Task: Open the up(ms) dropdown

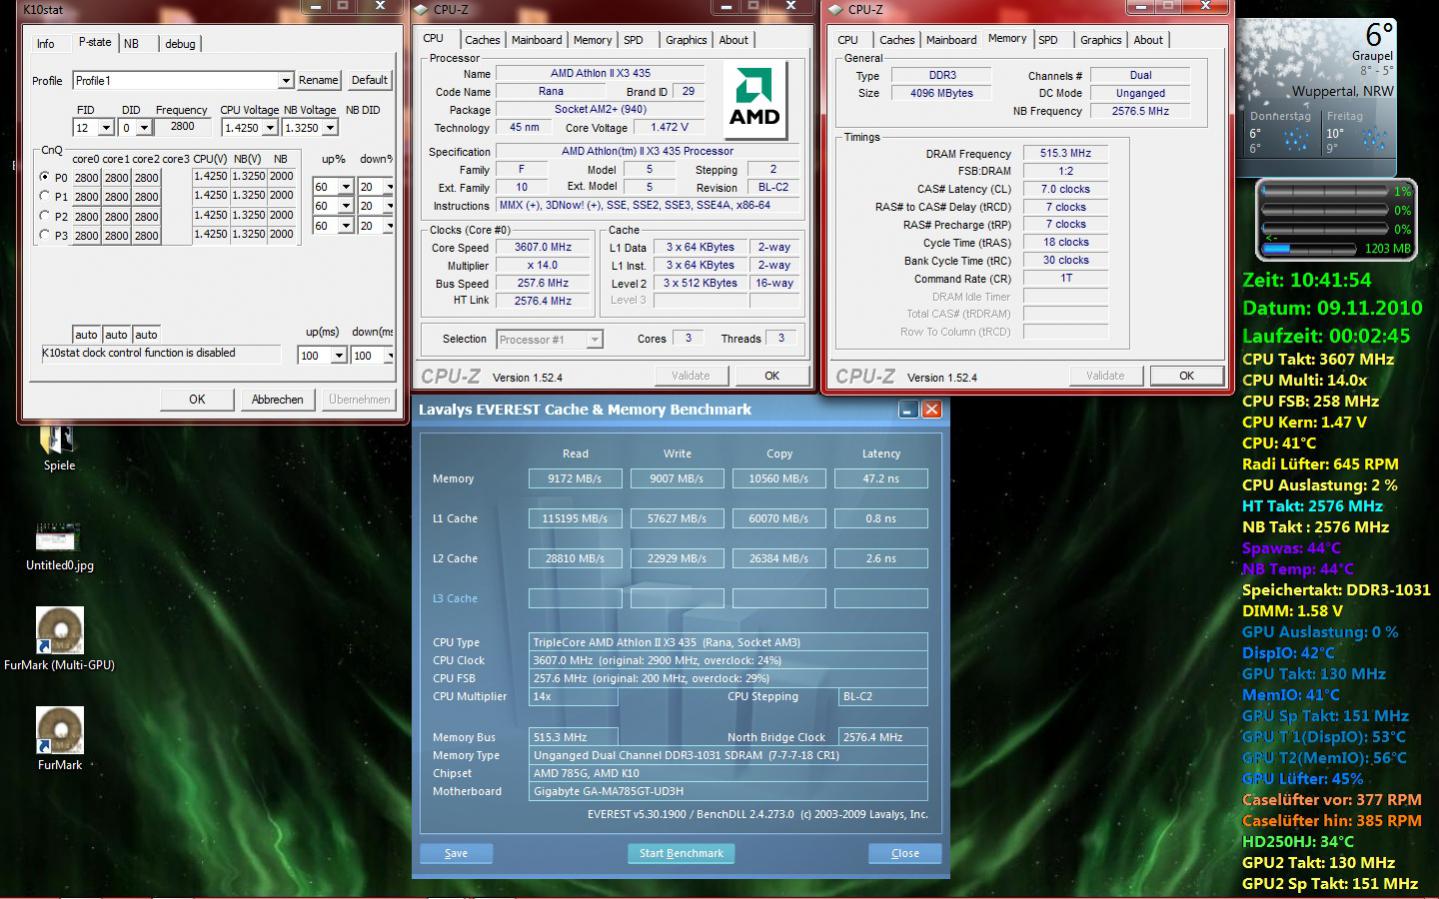Action: (x=339, y=355)
